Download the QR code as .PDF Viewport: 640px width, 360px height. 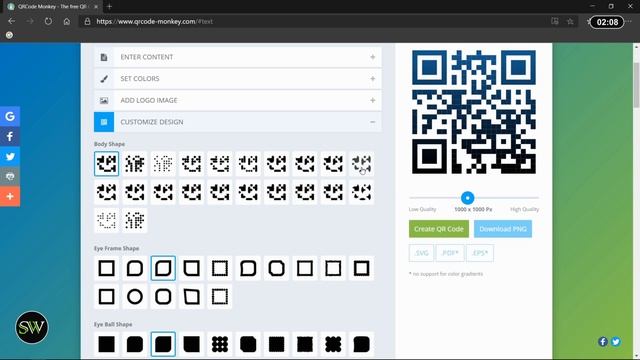point(450,253)
